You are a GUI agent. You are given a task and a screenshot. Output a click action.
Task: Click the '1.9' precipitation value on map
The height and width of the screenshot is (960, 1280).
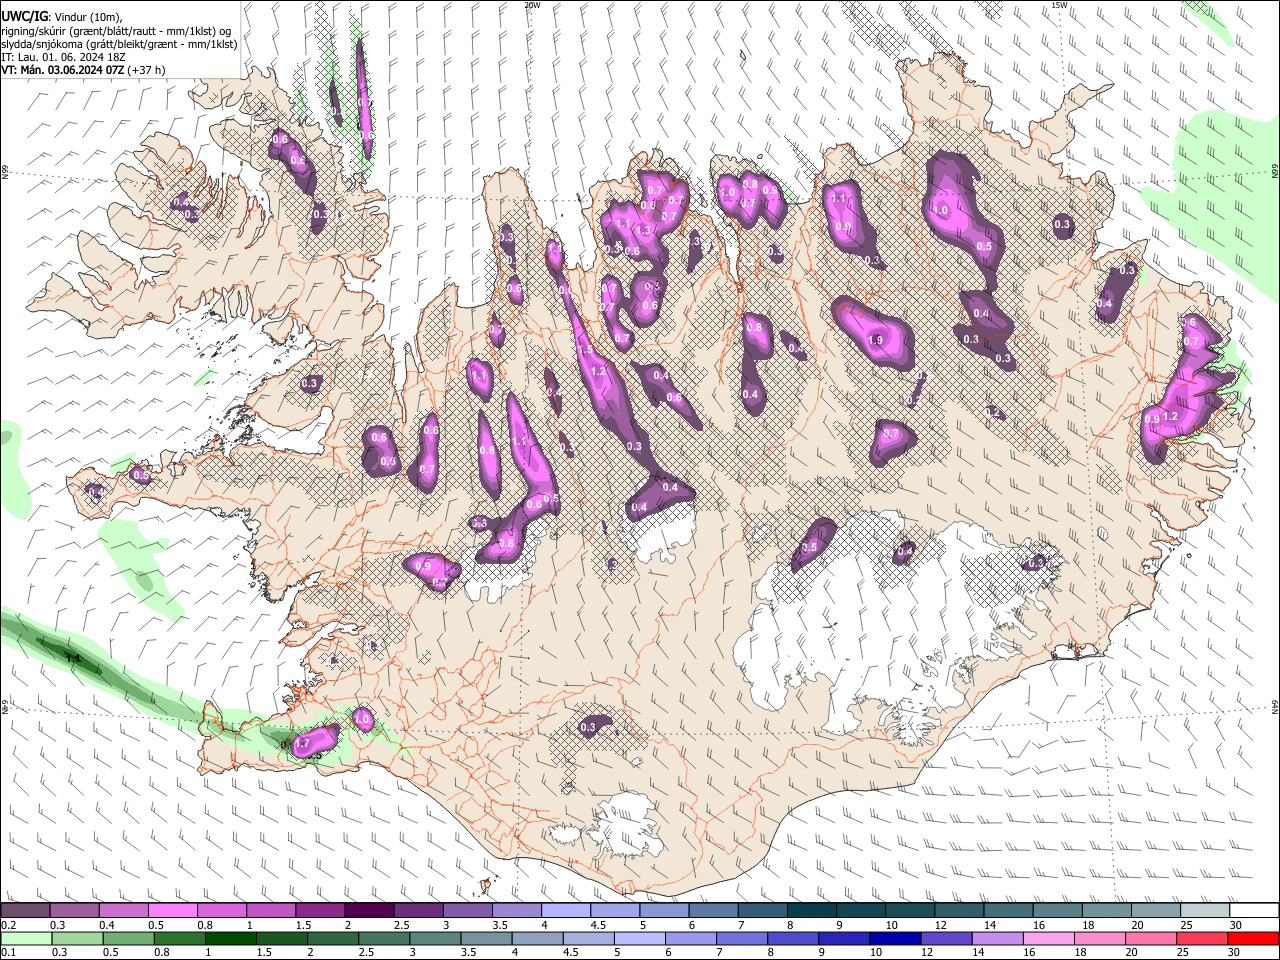[x=876, y=341]
